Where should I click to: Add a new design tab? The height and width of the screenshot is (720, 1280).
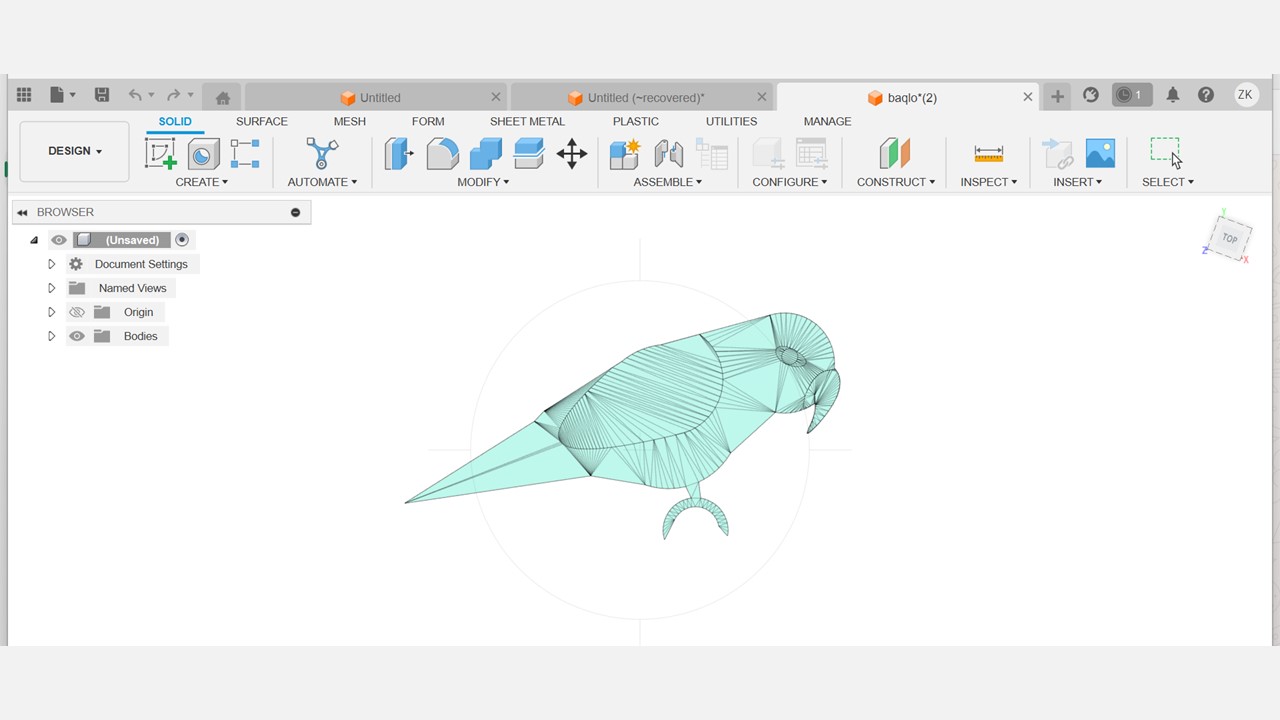(1057, 97)
